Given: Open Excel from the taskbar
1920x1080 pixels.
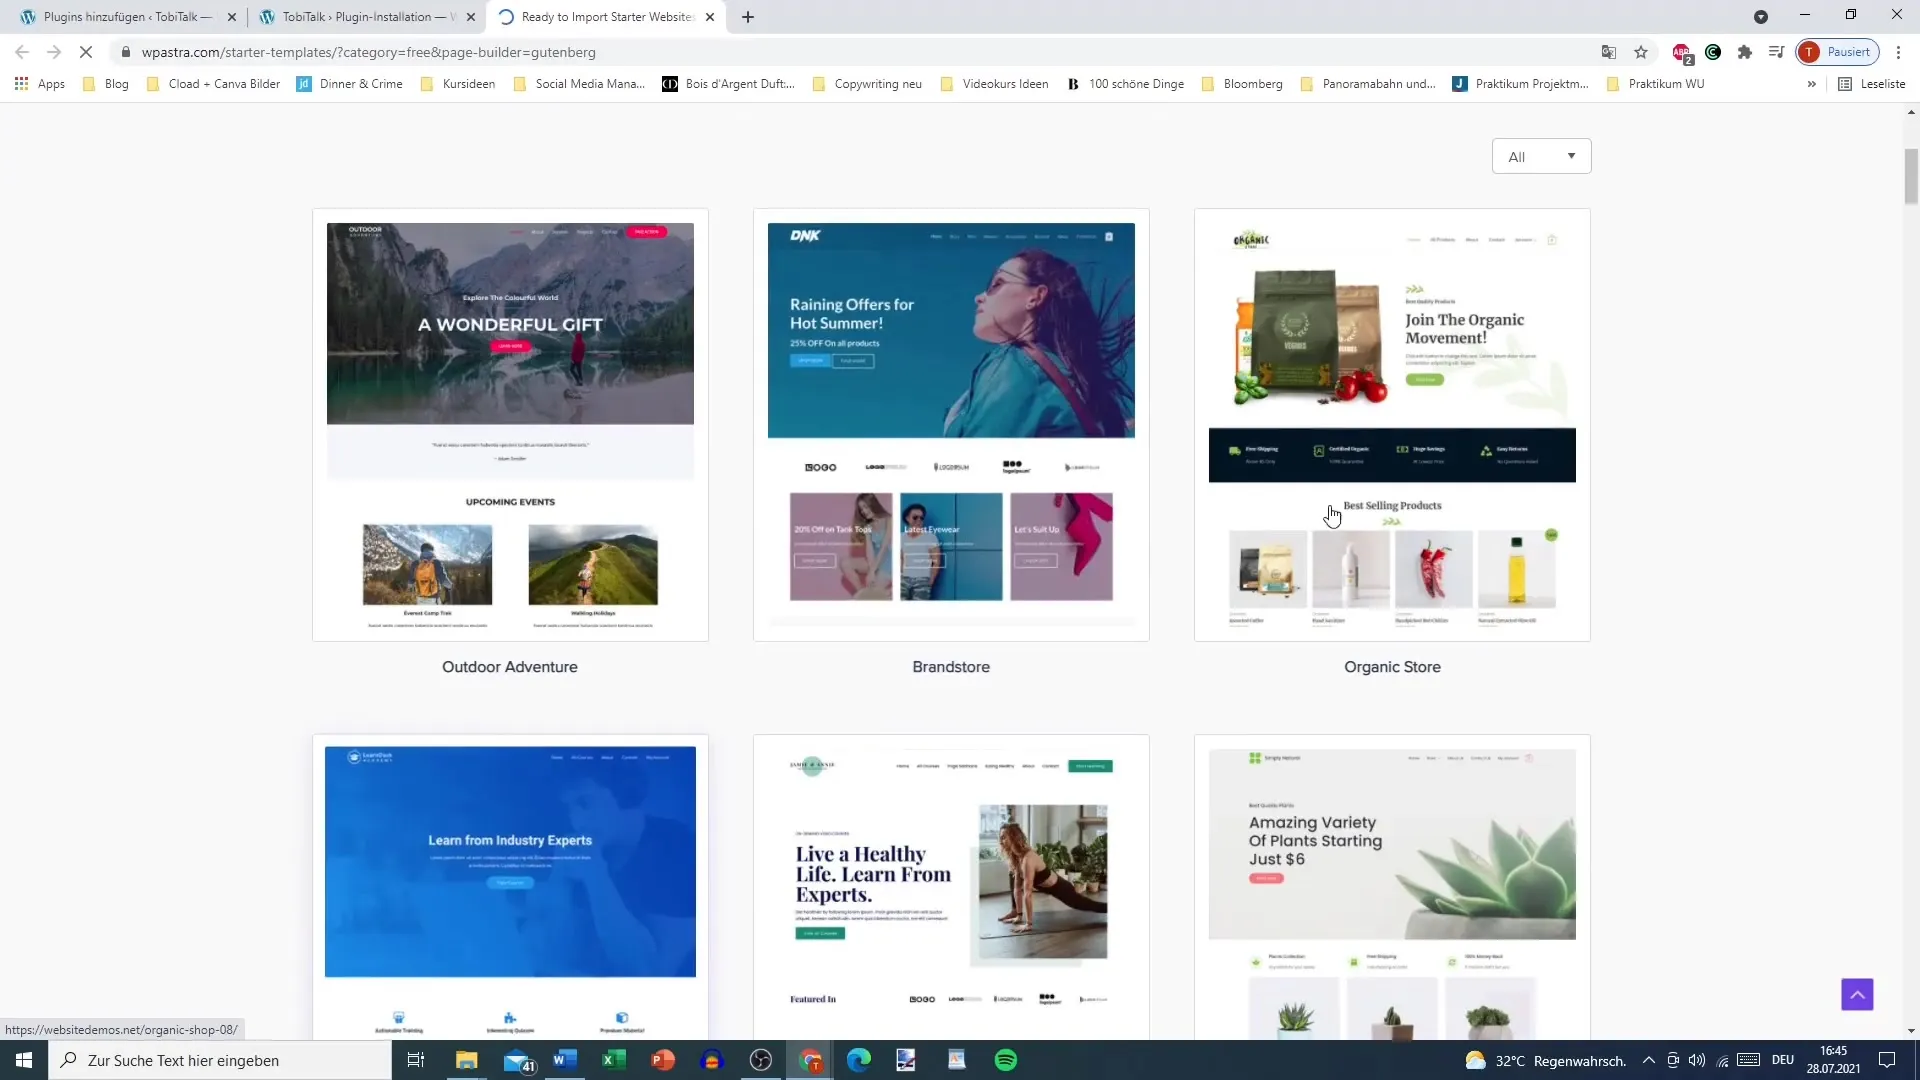Looking at the screenshot, I should pyautogui.click(x=614, y=1060).
